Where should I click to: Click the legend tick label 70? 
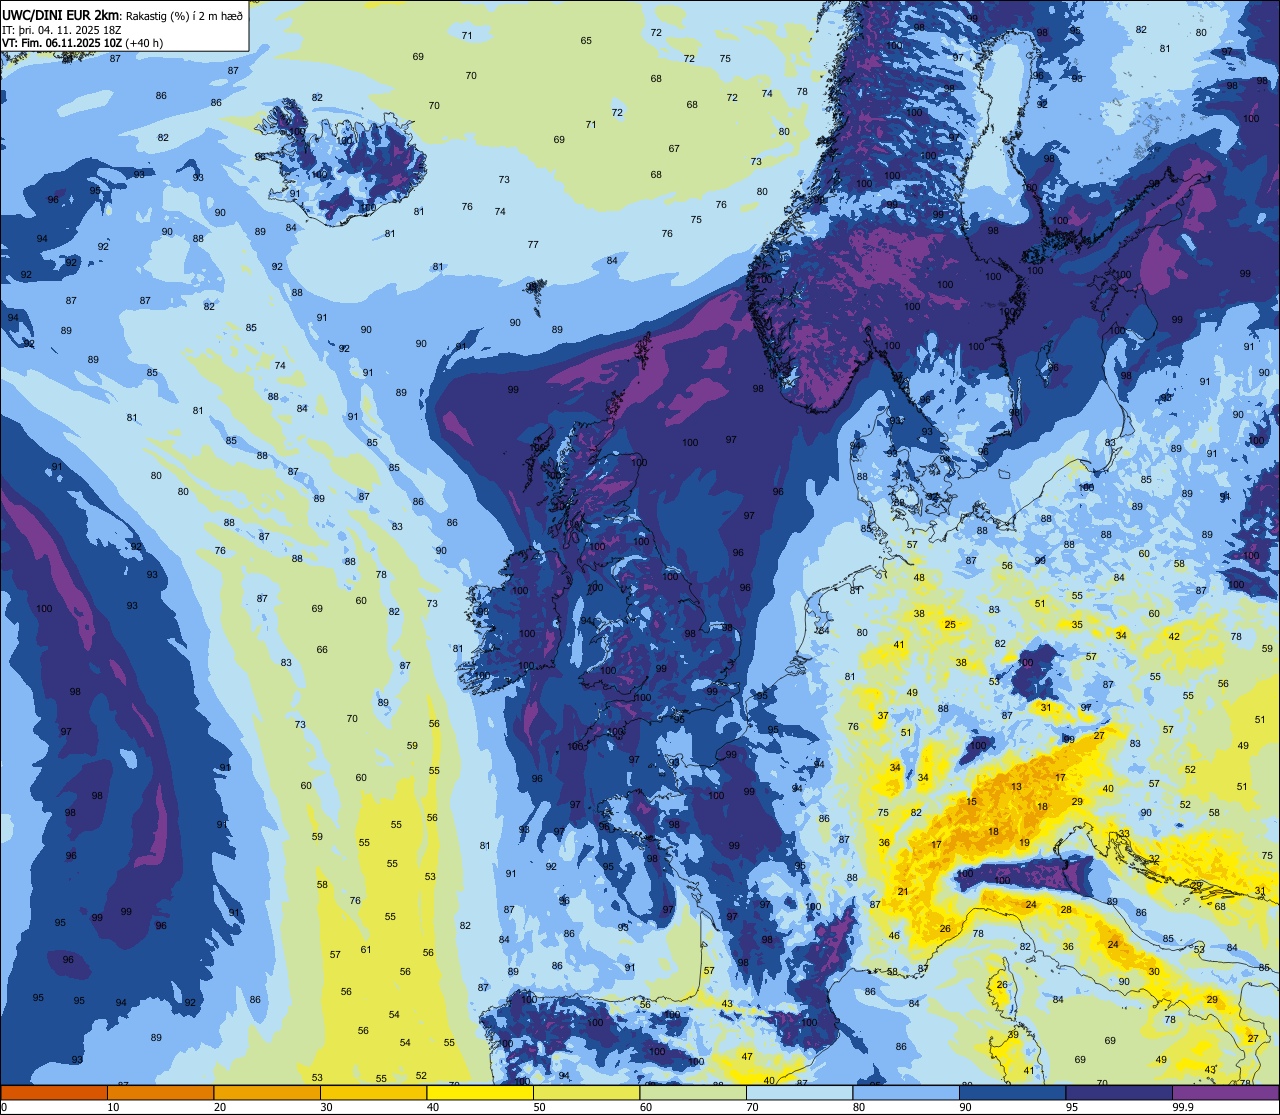coord(752,1107)
